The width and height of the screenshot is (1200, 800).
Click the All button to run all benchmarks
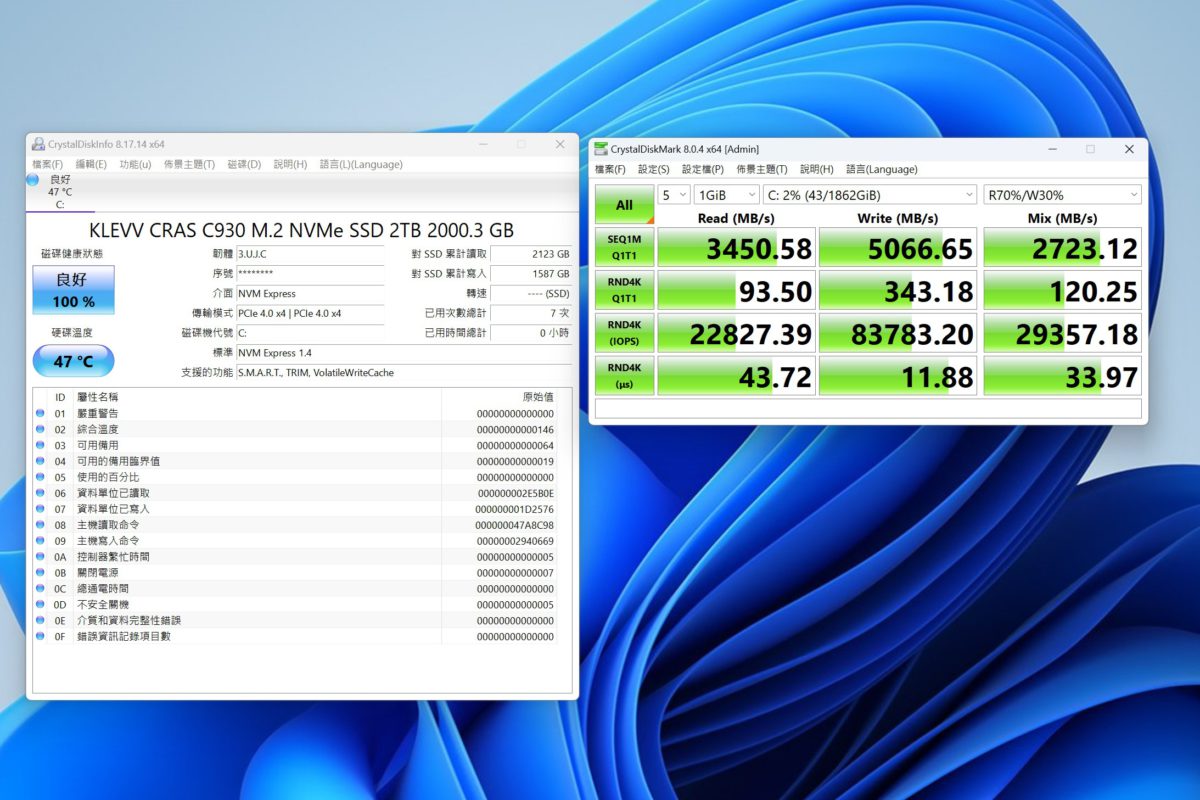click(623, 204)
